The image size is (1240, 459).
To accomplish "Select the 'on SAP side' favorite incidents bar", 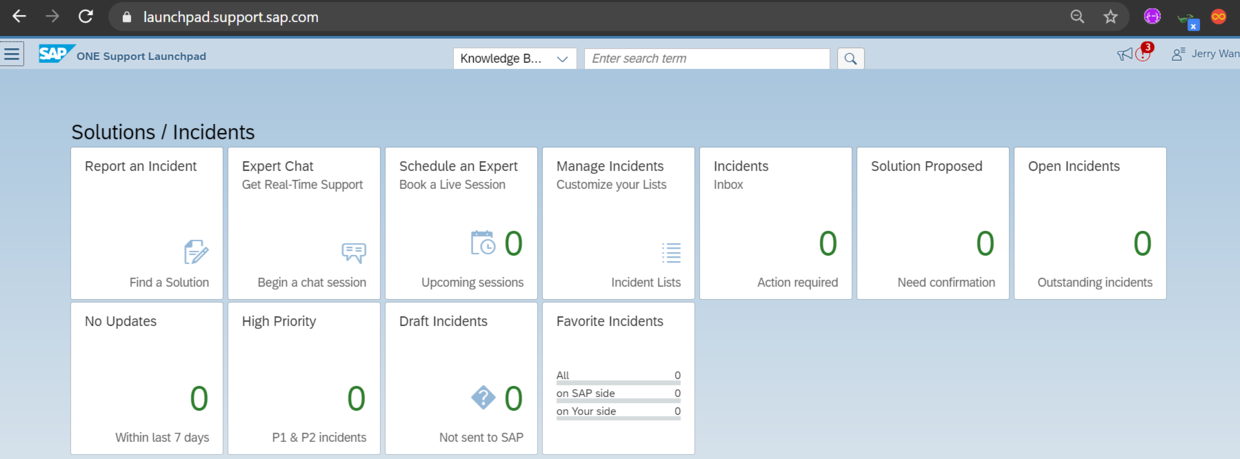I will (618, 396).
